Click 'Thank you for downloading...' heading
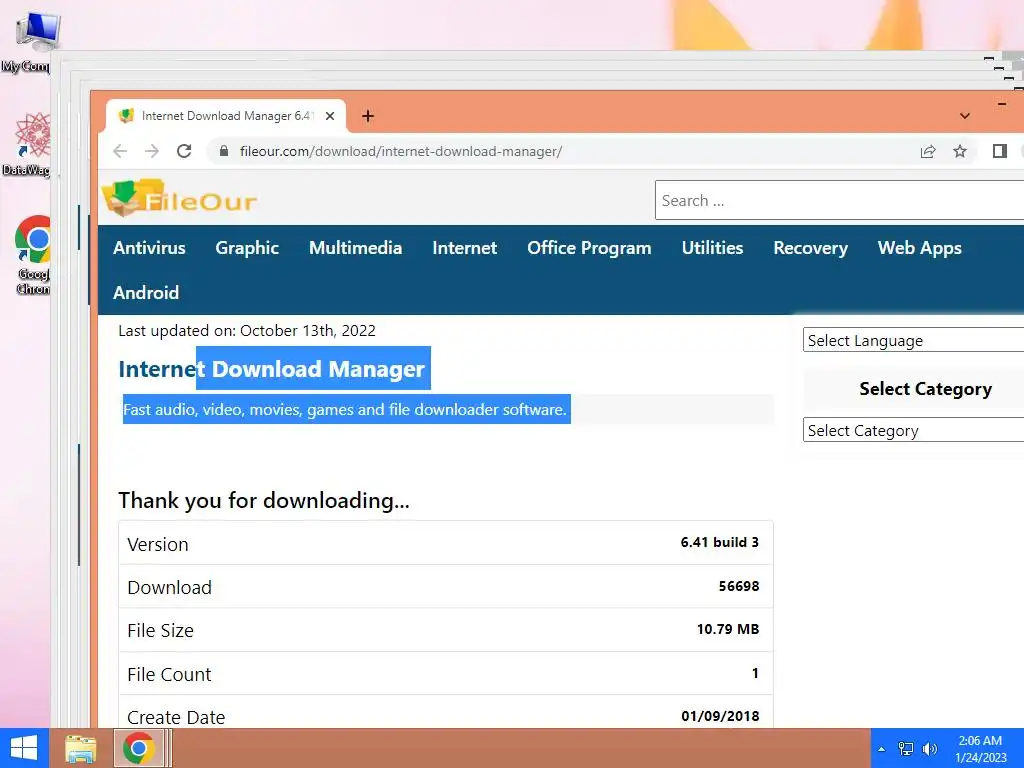This screenshot has height=768, width=1024. point(264,500)
